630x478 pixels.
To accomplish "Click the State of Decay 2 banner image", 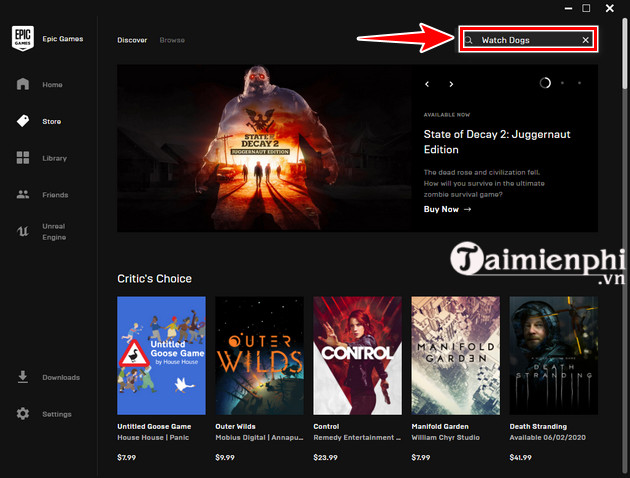I will (264, 148).
